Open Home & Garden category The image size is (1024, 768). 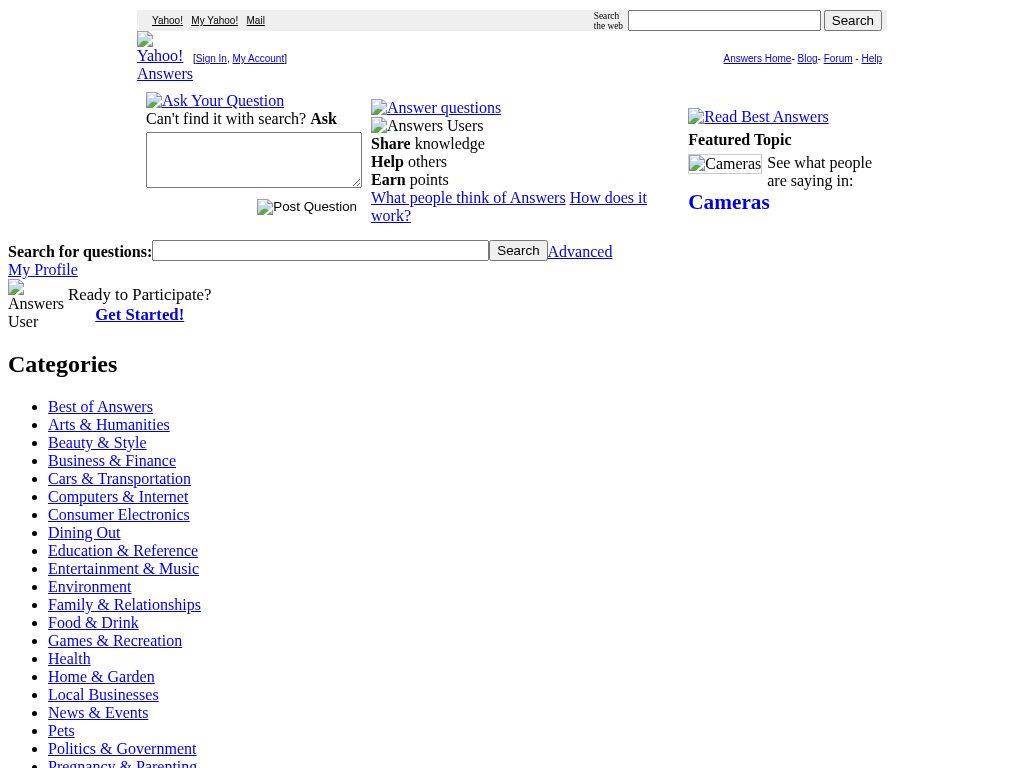tap(101, 677)
